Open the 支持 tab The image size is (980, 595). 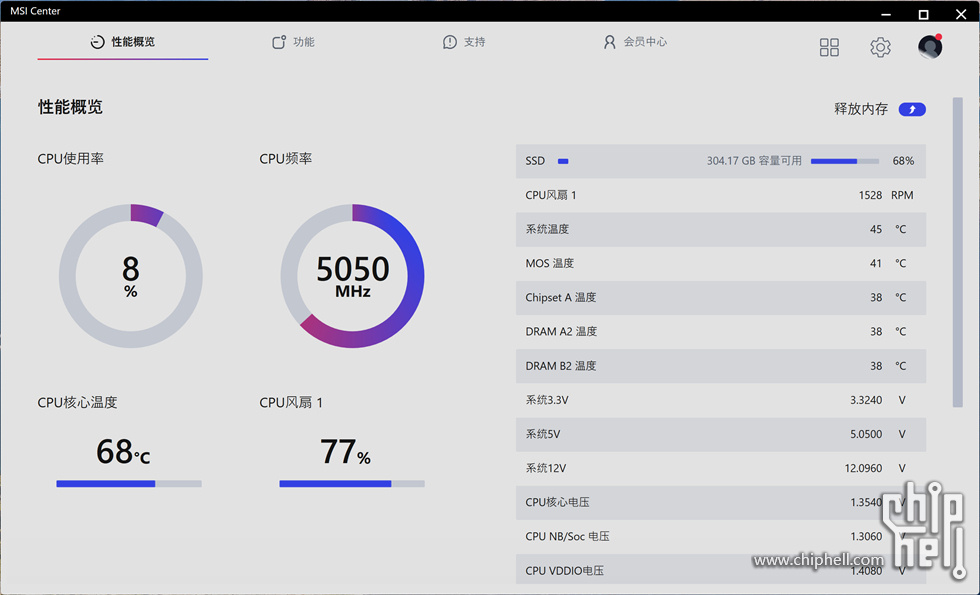tap(464, 42)
